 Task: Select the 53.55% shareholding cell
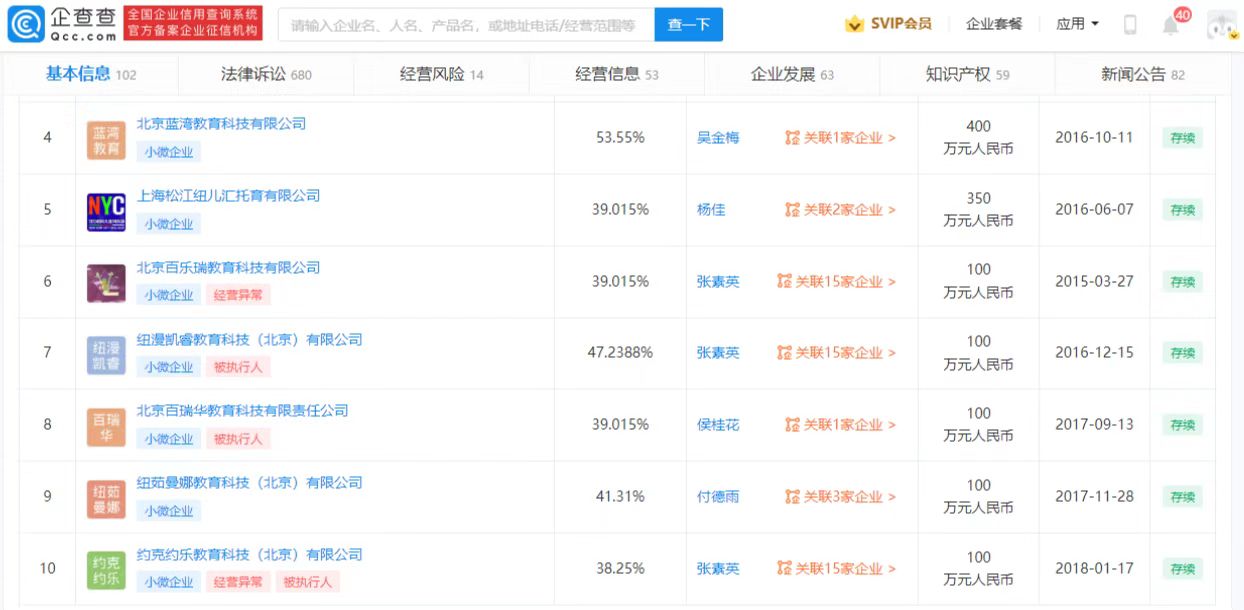(x=620, y=138)
